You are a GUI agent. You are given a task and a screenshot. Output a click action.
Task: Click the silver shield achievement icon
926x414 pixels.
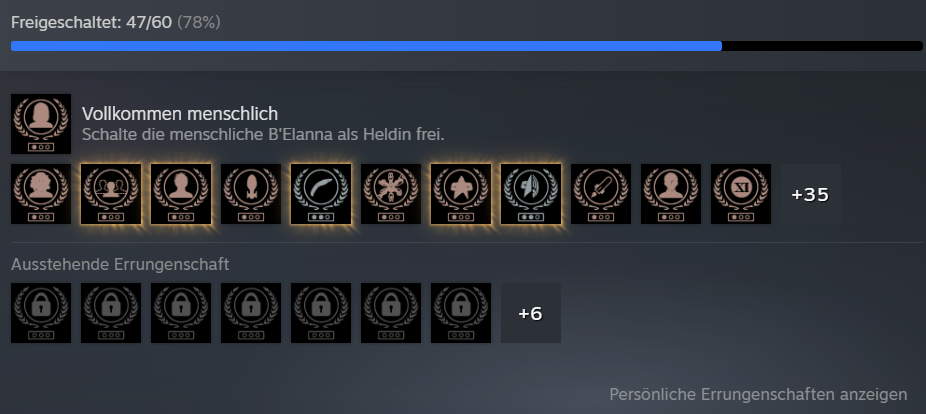[x=531, y=194]
